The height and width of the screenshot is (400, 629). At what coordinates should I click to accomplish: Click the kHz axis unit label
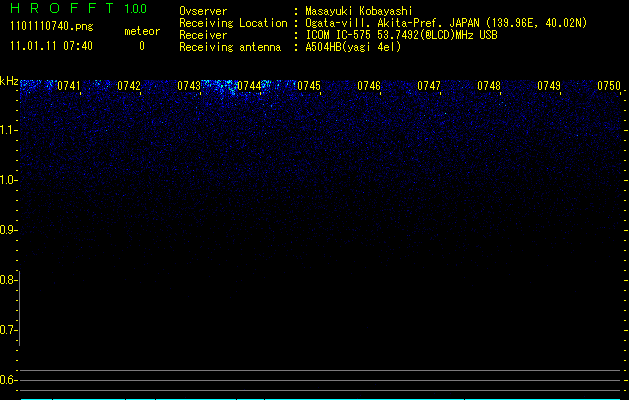click(9, 81)
